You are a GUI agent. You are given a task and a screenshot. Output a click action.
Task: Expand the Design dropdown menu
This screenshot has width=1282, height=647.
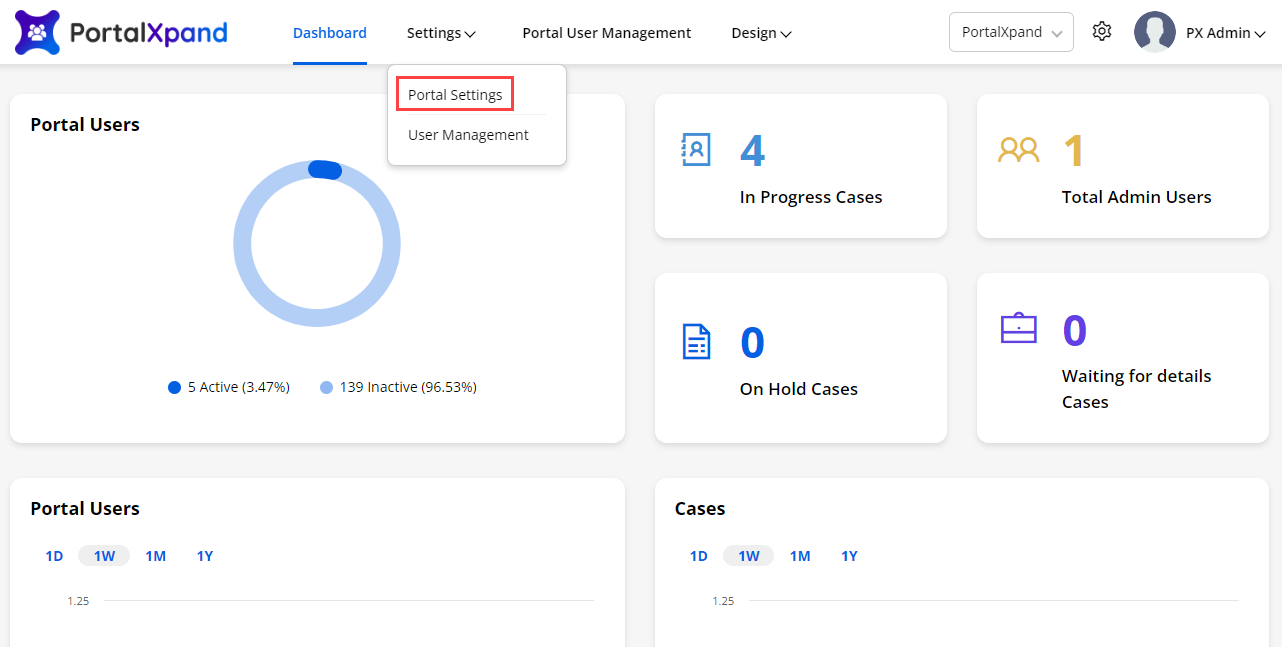coord(761,33)
